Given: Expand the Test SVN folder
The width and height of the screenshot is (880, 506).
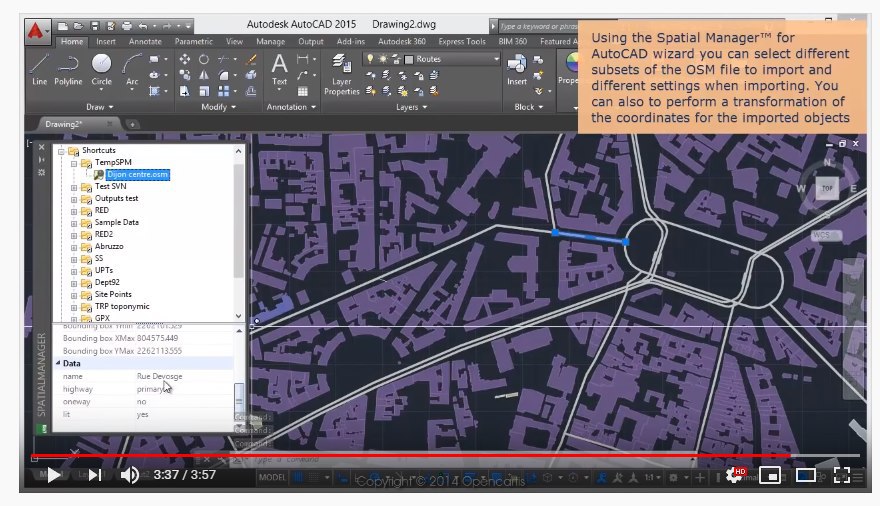Looking at the screenshot, I should pyautogui.click(x=74, y=187).
